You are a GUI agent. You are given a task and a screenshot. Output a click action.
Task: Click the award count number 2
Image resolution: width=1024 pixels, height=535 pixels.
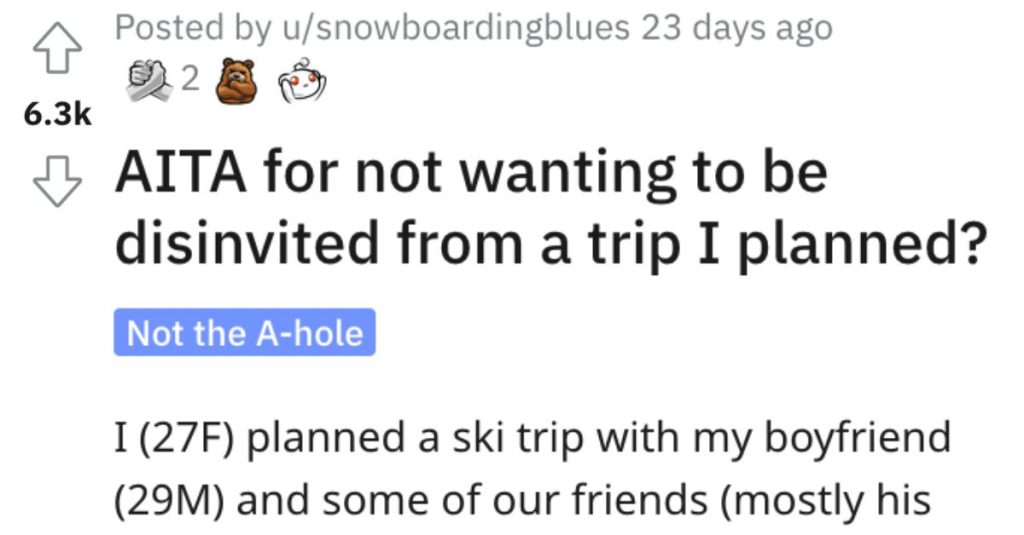pyautogui.click(x=189, y=80)
